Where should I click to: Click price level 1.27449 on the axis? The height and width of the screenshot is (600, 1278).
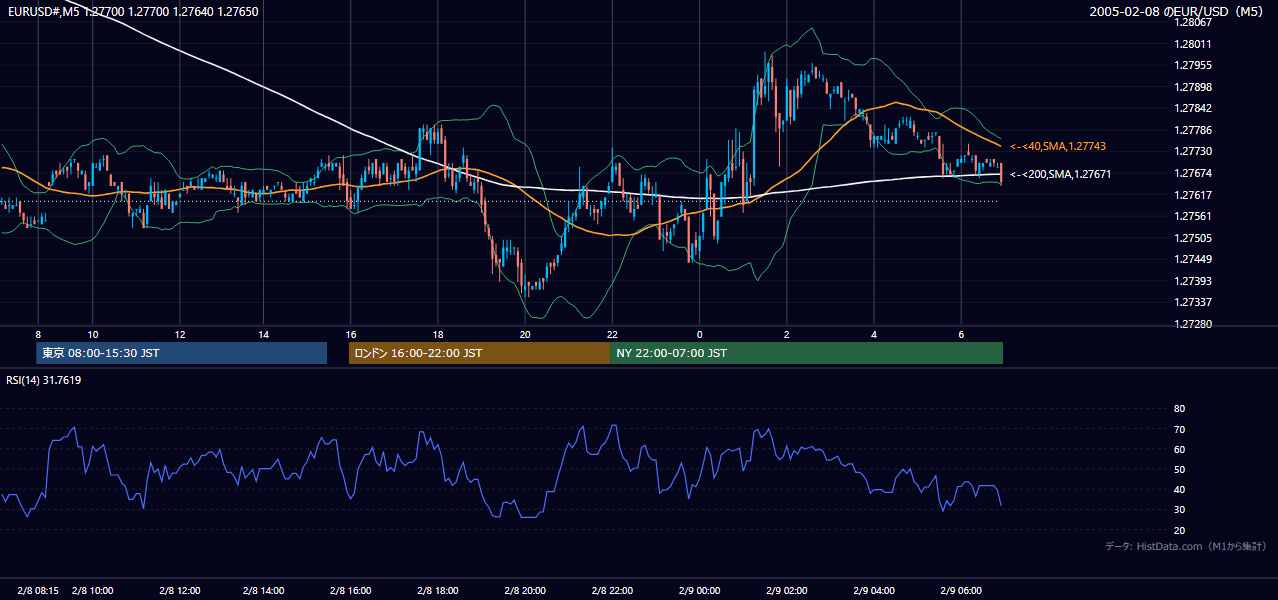[x=1193, y=259]
